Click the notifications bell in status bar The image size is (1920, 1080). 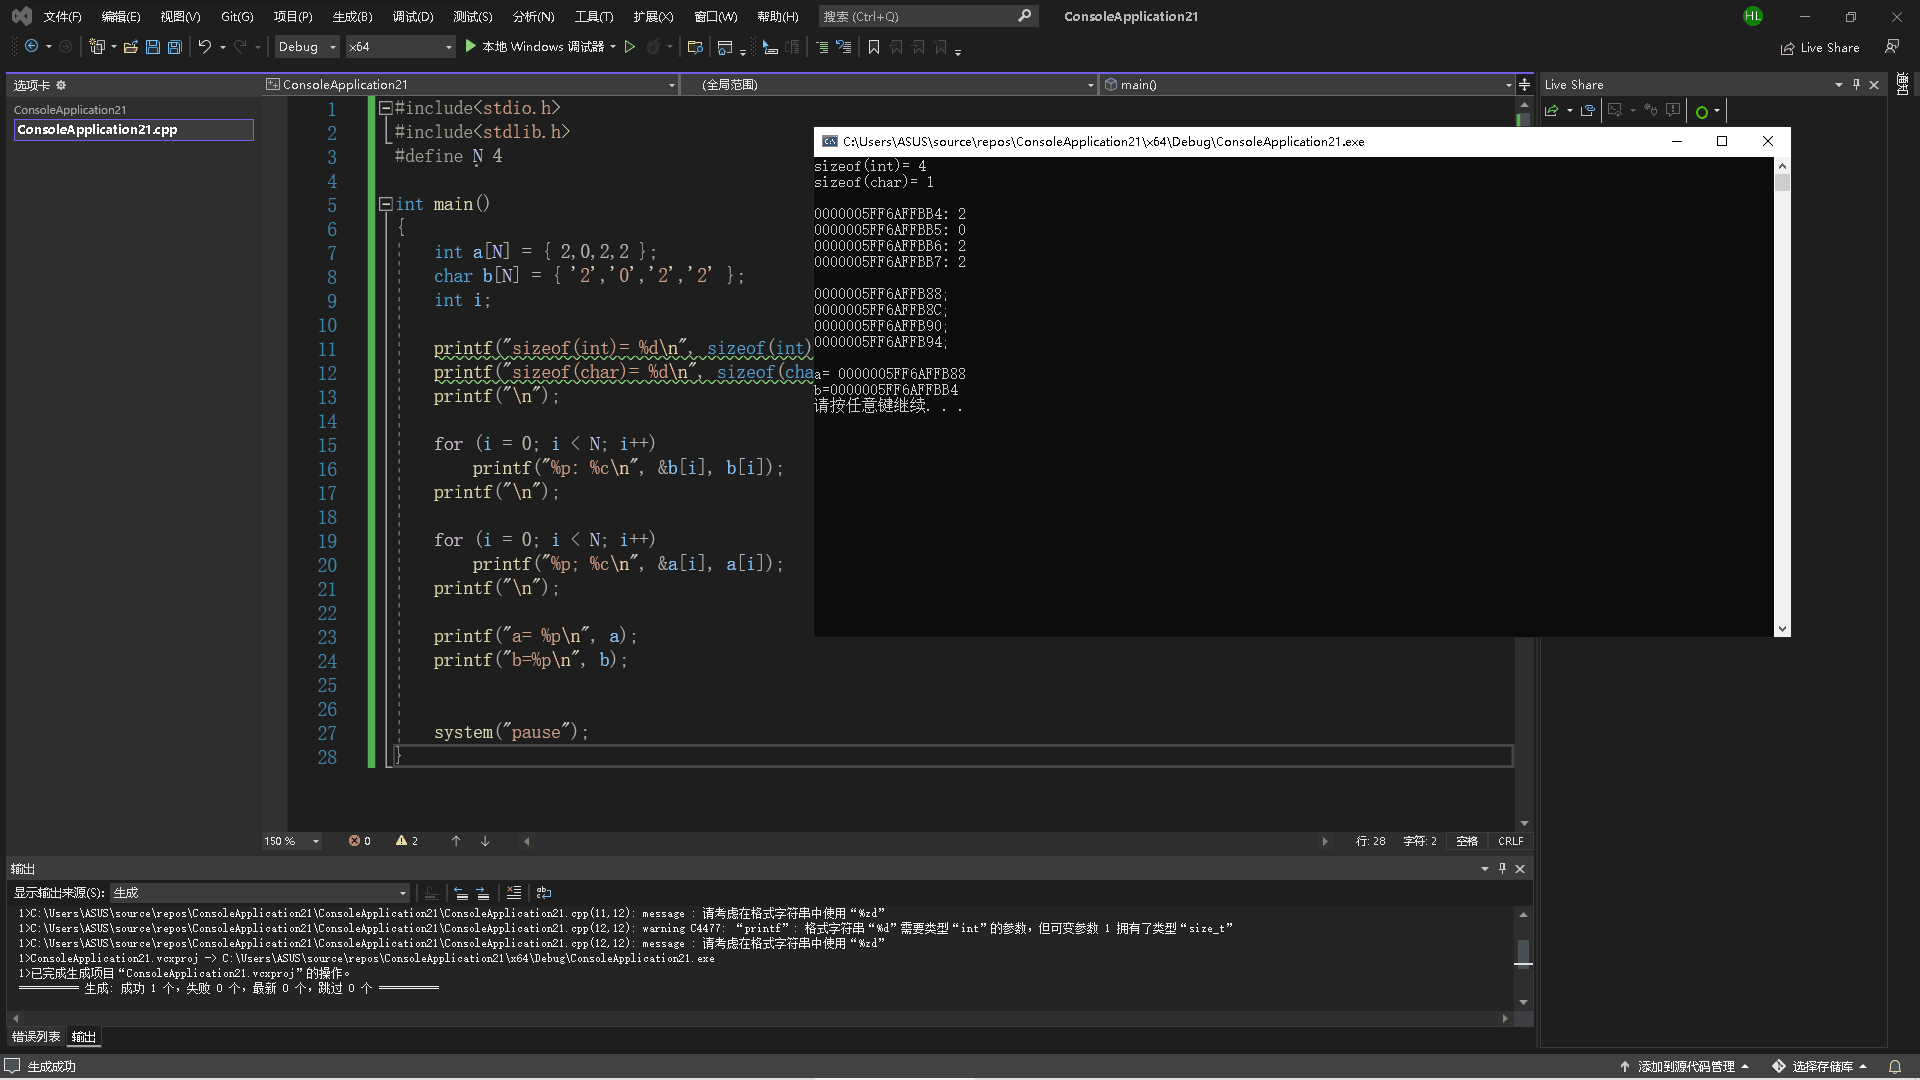[x=1894, y=1066]
